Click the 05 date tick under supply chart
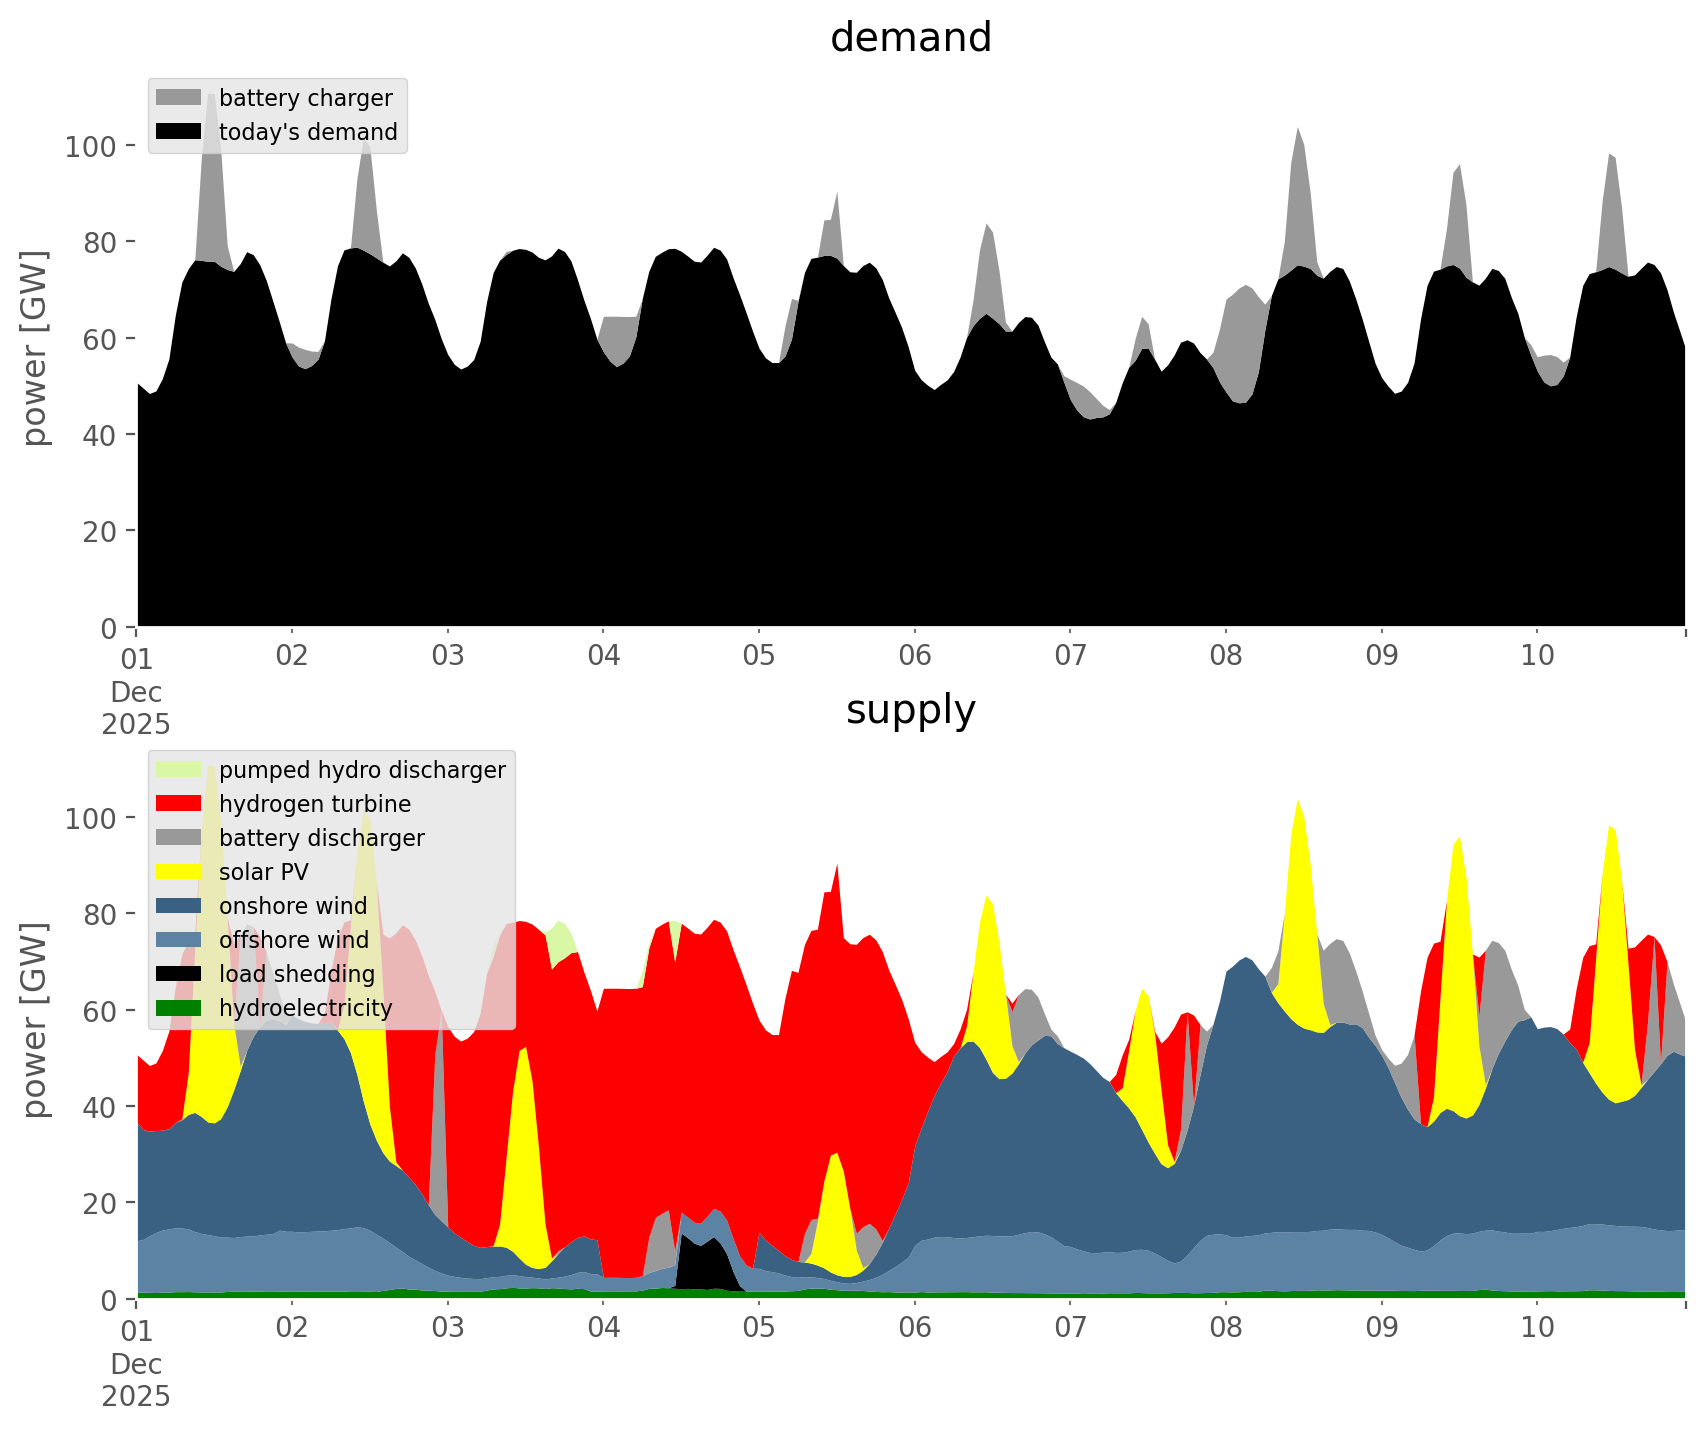 (759, 1328)
